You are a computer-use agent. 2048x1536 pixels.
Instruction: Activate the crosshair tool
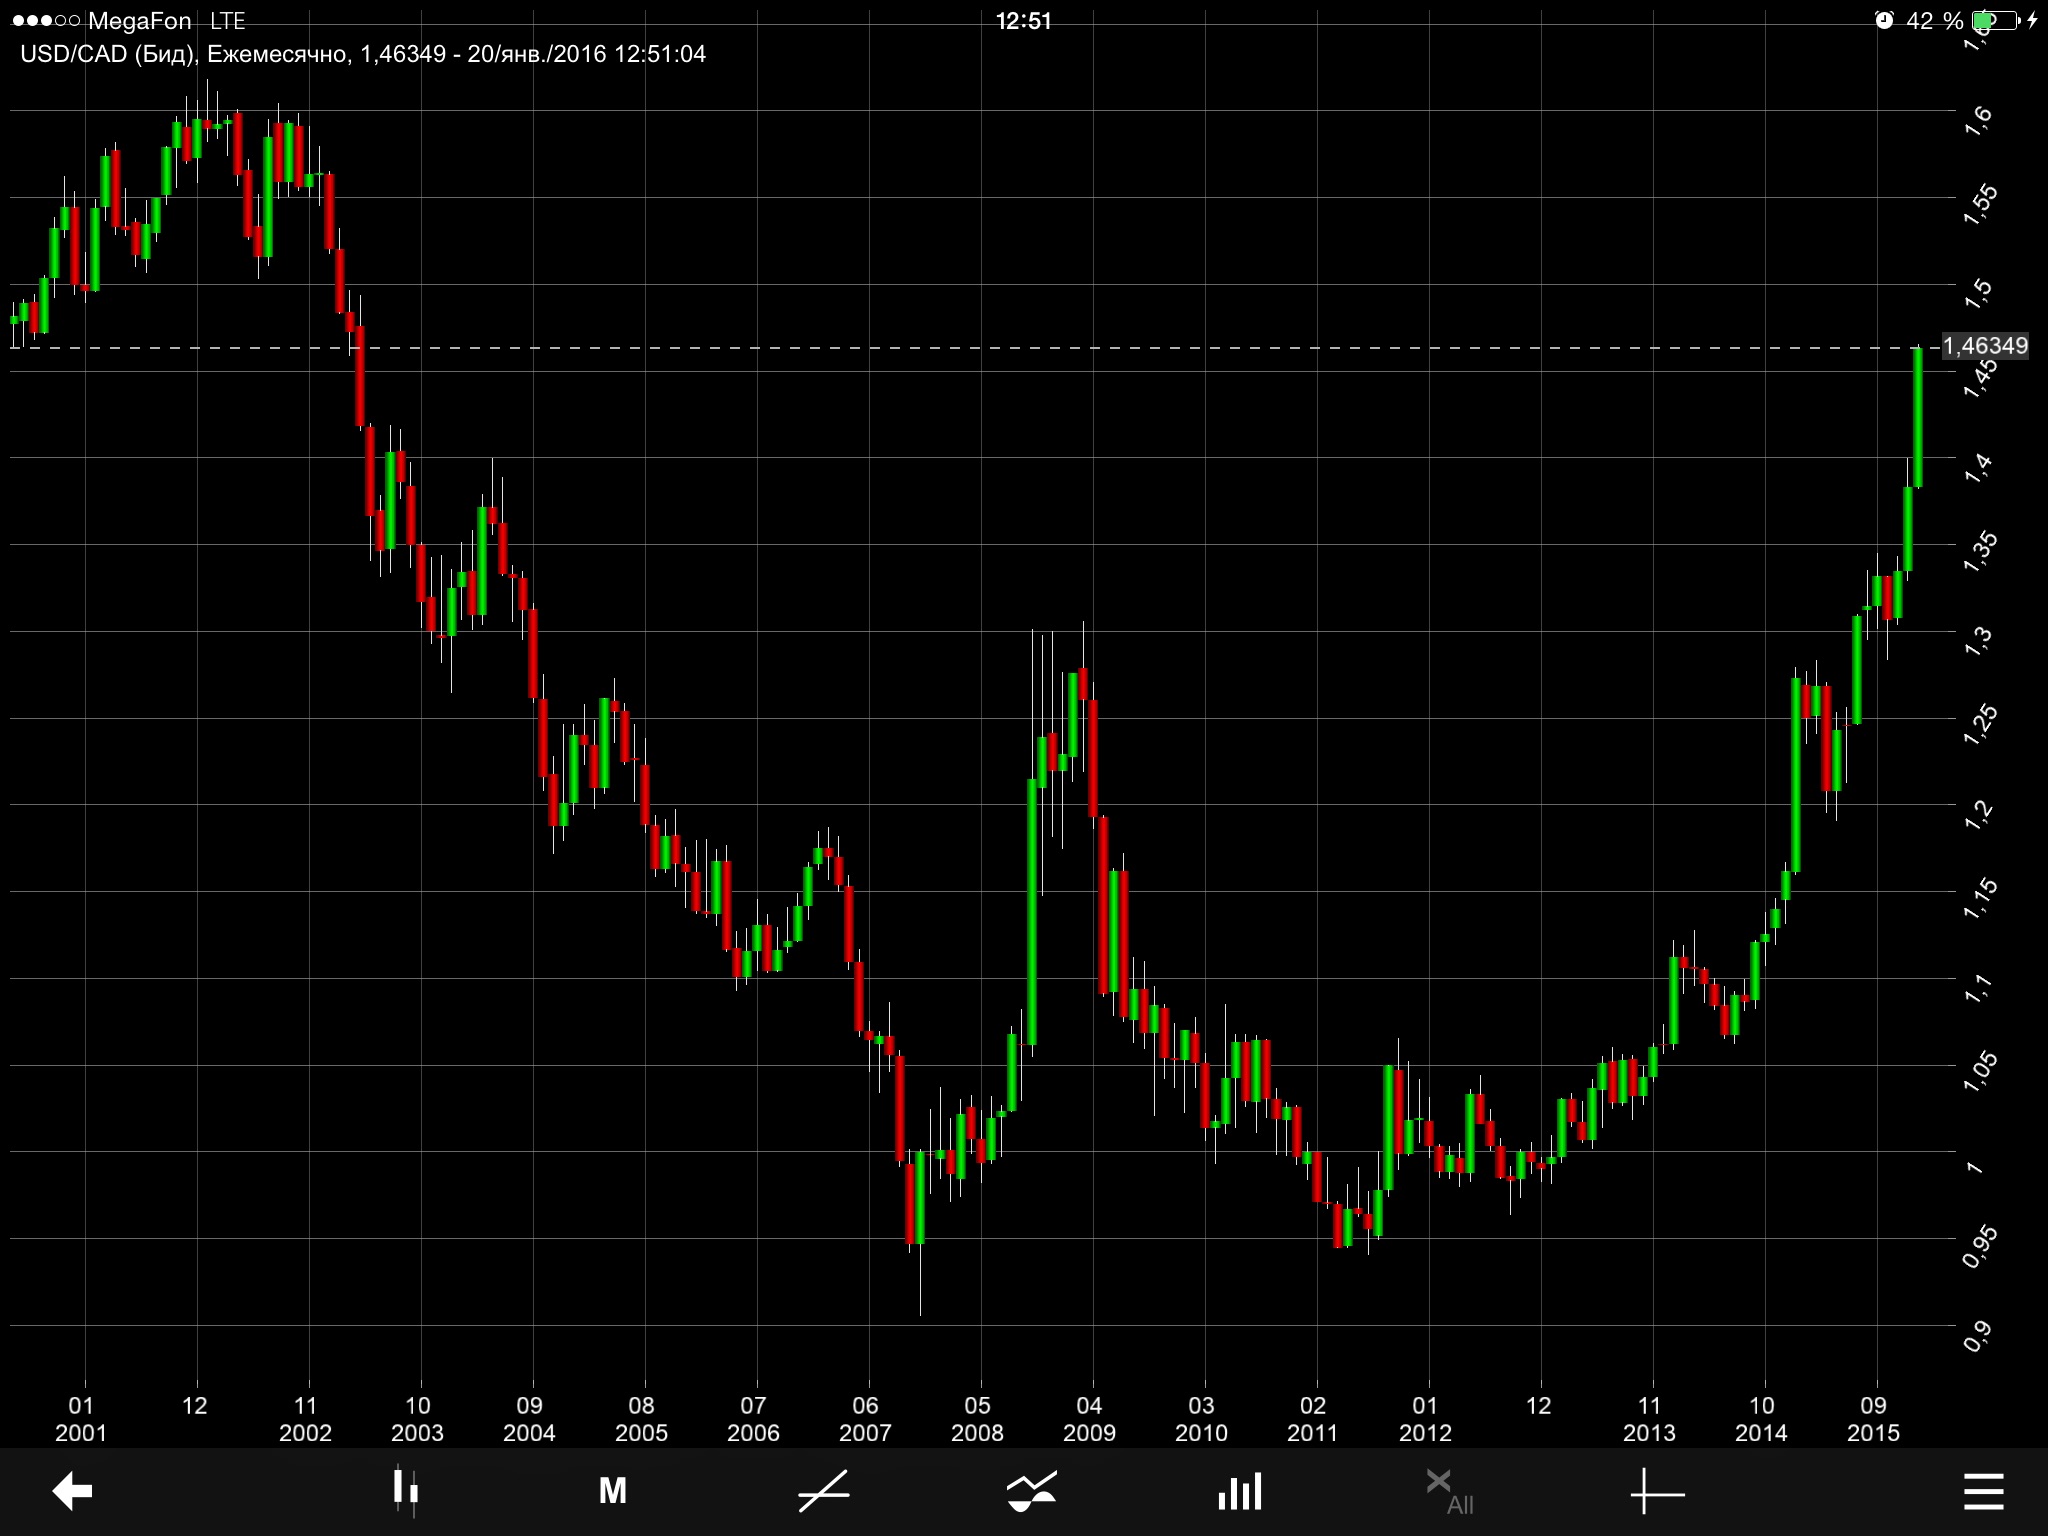(x=1657, y=1494)
